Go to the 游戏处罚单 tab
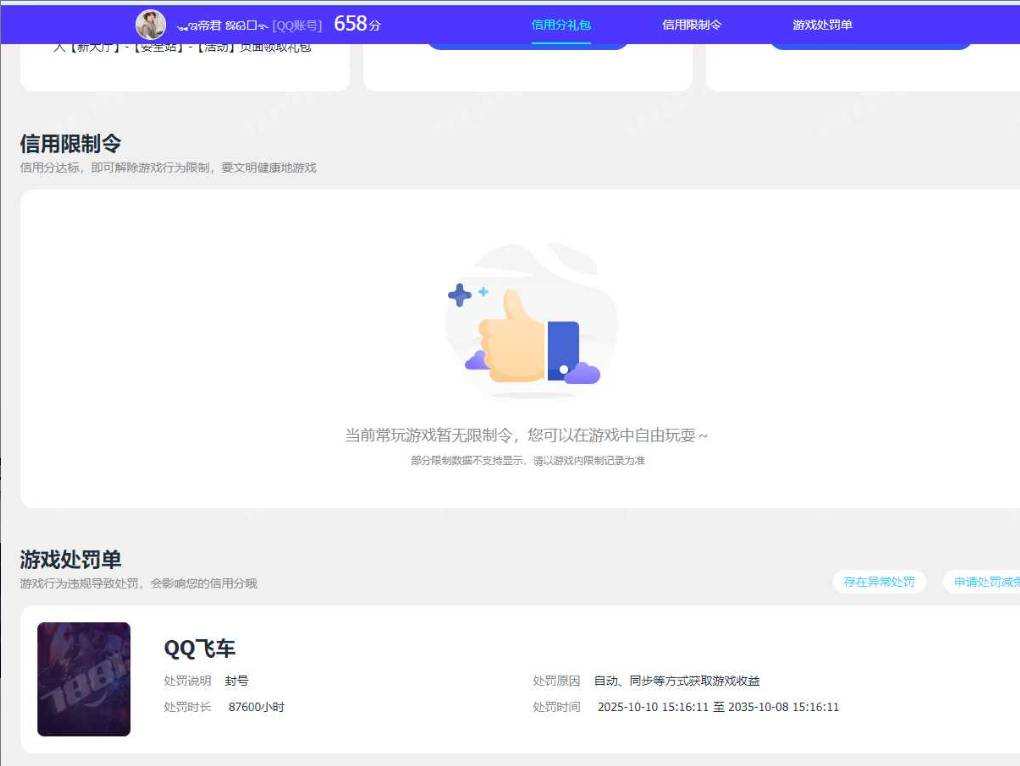The image size is (1020, 766). click(822, 25)
